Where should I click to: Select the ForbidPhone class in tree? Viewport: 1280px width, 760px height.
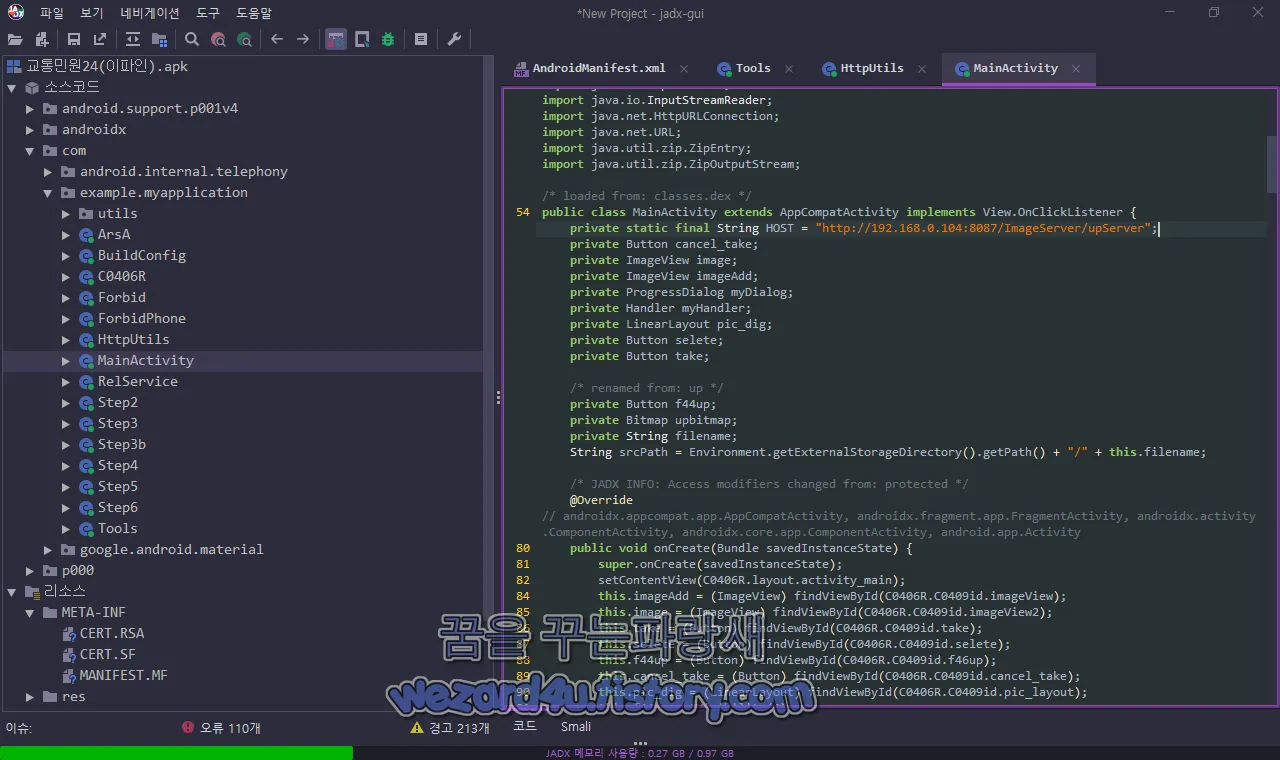141,318
